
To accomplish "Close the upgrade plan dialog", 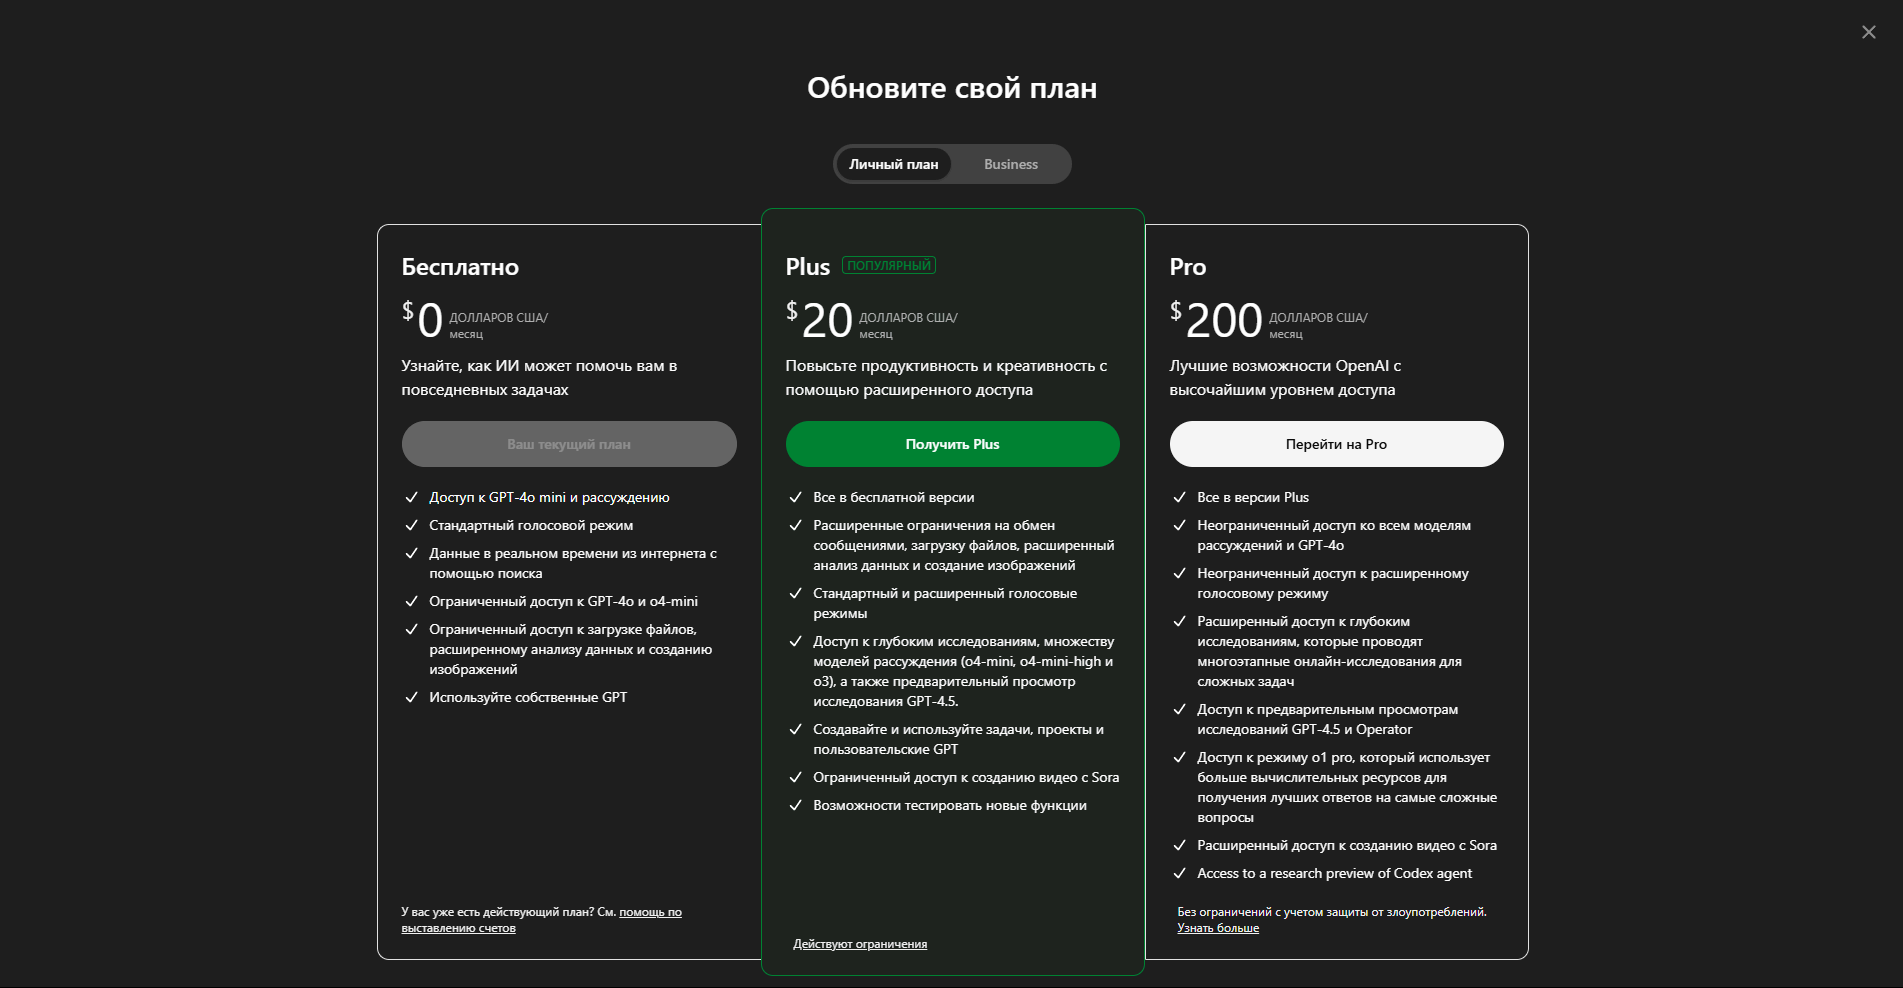I will tap(1868, 32).
